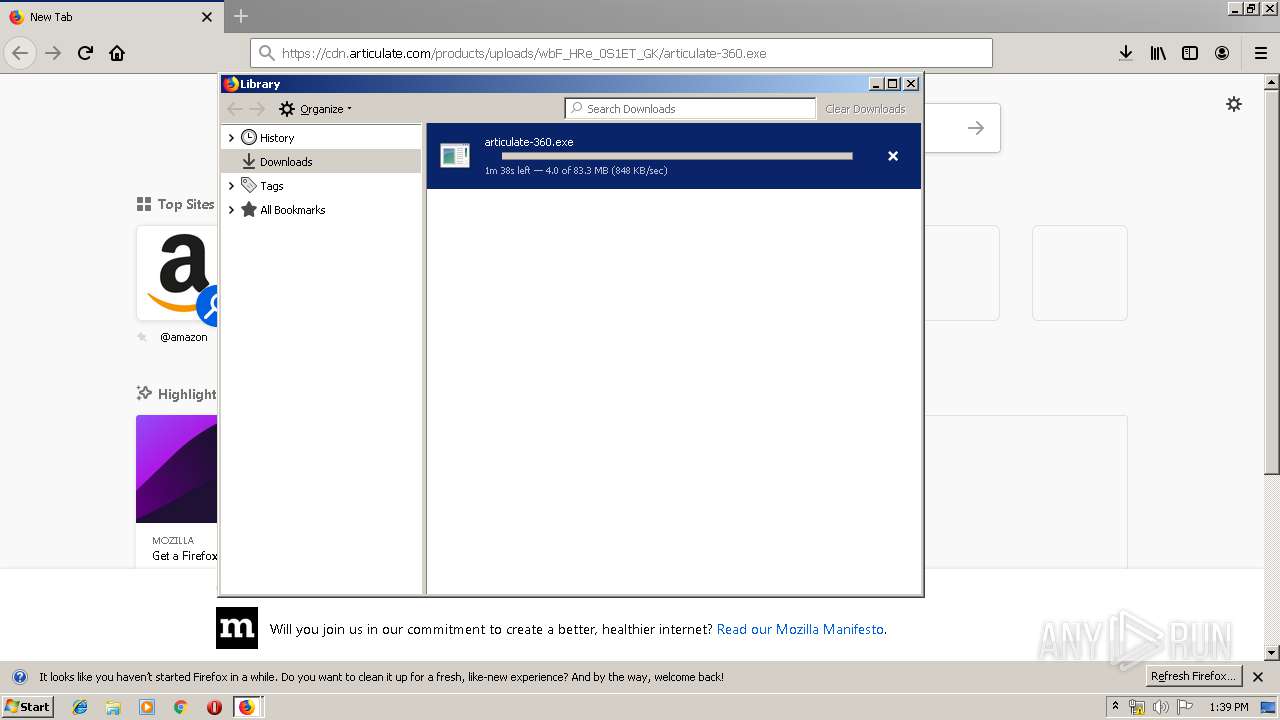Click the Mozilla 'm' logo
1280x720 pixels.
[237, 628]
